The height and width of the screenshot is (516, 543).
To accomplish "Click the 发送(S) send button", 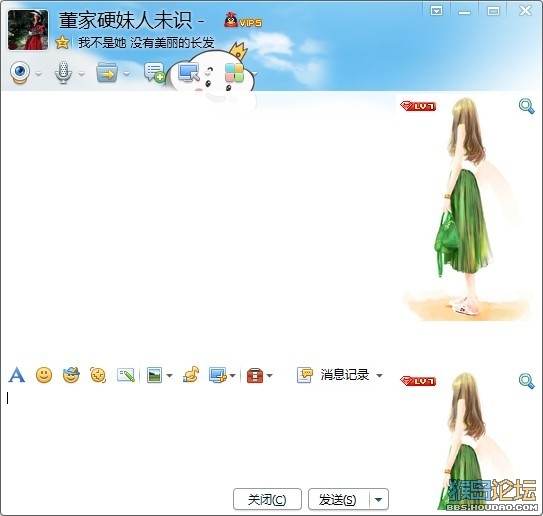I will point(338,499).
